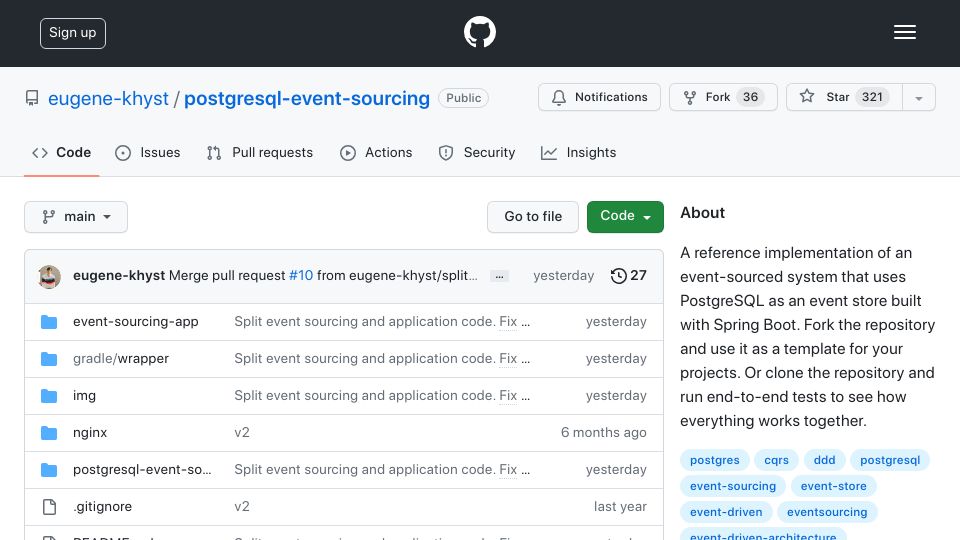Switch to the Insights tab

click(579, 152)
